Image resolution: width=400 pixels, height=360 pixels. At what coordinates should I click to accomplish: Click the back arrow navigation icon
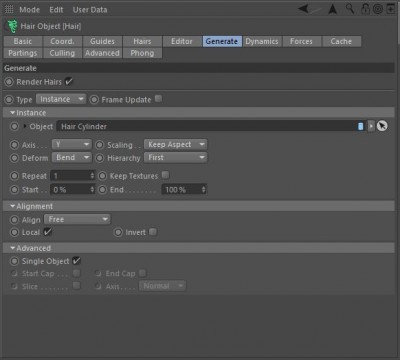pos(304,9)
